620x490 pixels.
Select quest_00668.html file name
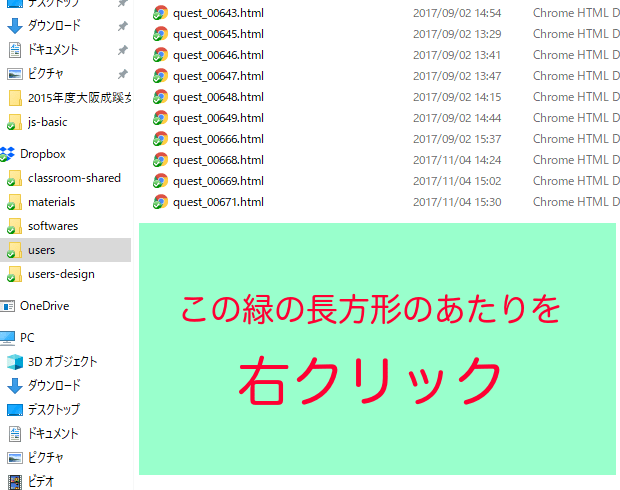click(x=218, y=160)
